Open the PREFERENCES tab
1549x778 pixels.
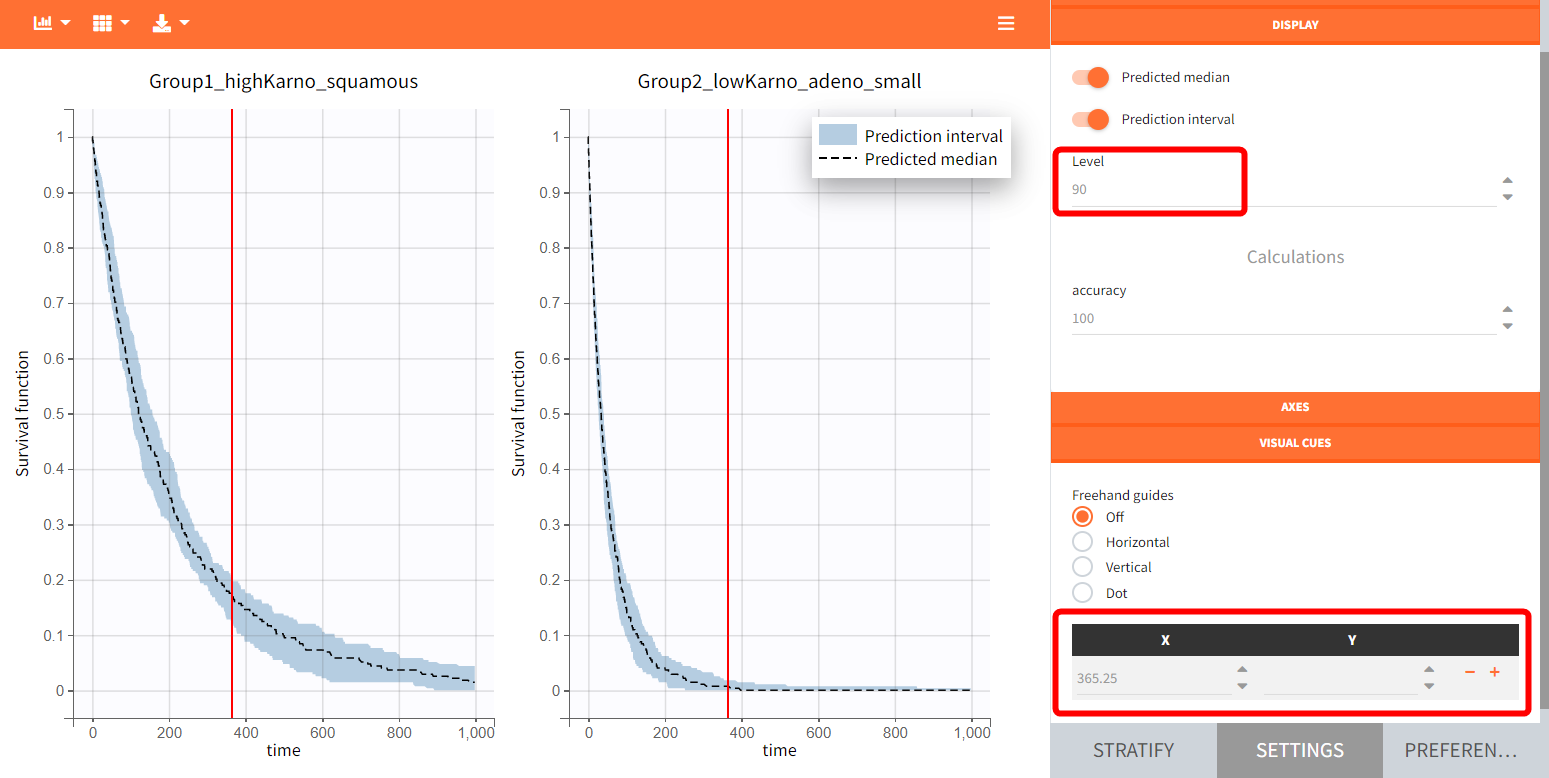(x=1460, y=750)
